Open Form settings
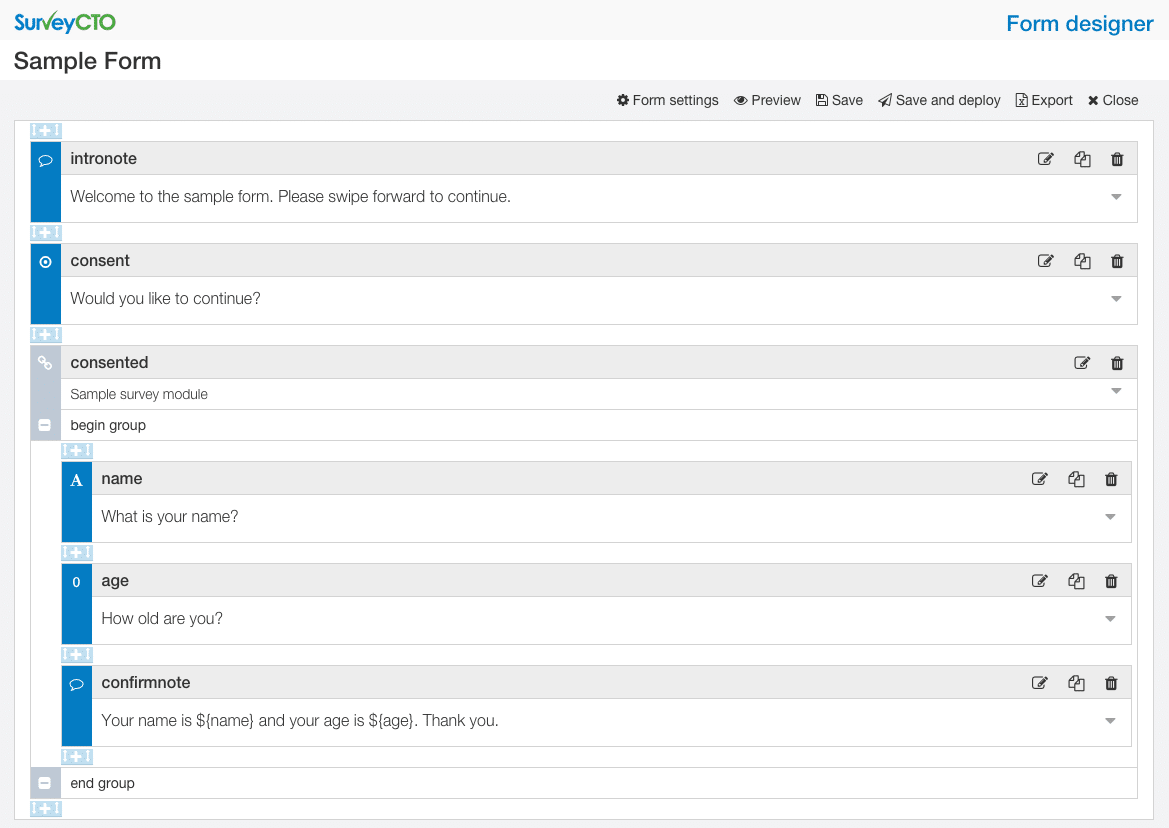Viewport: 1169px width, 828px height. [x=667, y=101]
